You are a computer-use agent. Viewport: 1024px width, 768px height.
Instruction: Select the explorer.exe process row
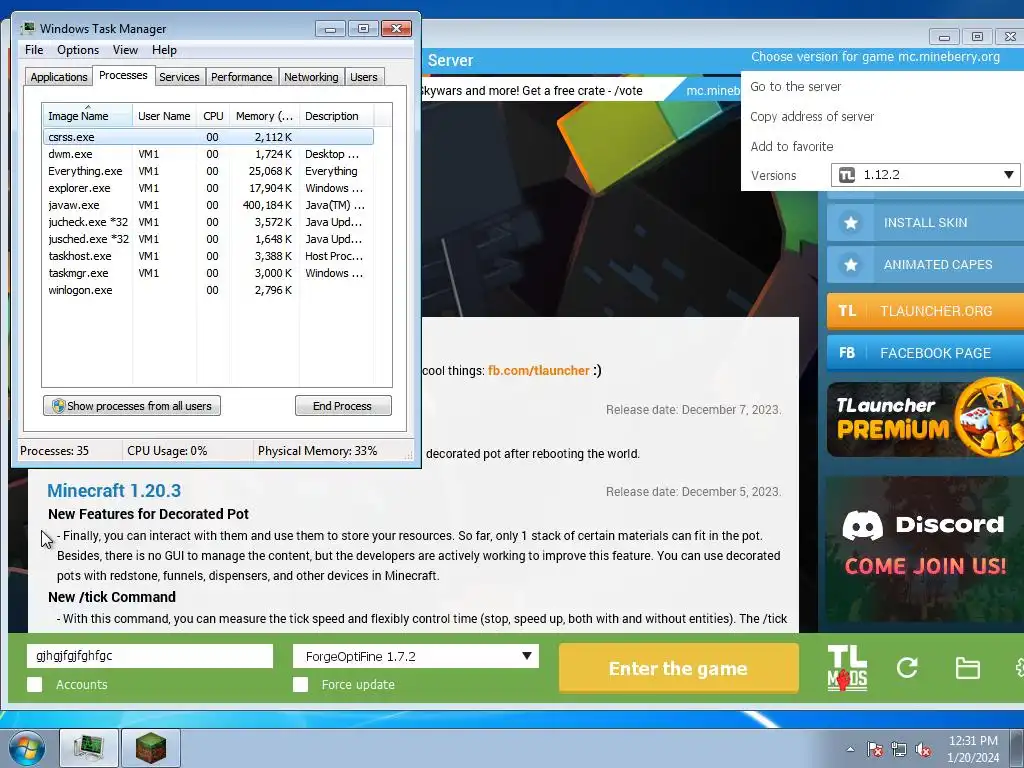pyautogui.click(x=208, y=188)
